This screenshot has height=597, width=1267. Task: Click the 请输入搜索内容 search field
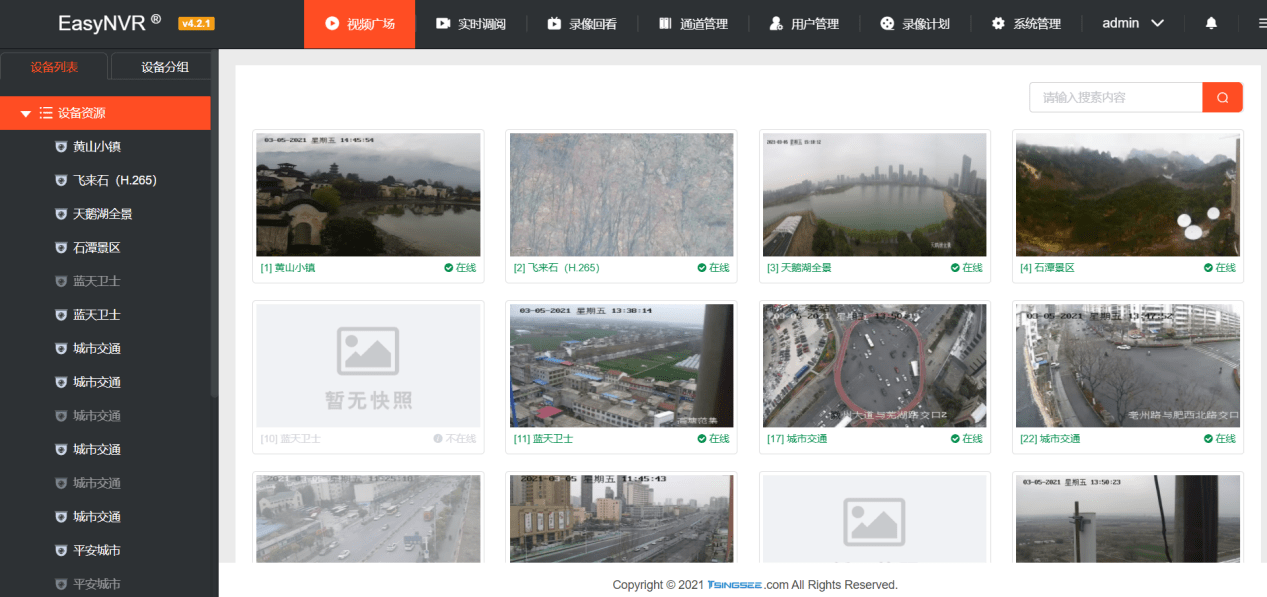pos(1115,97)
